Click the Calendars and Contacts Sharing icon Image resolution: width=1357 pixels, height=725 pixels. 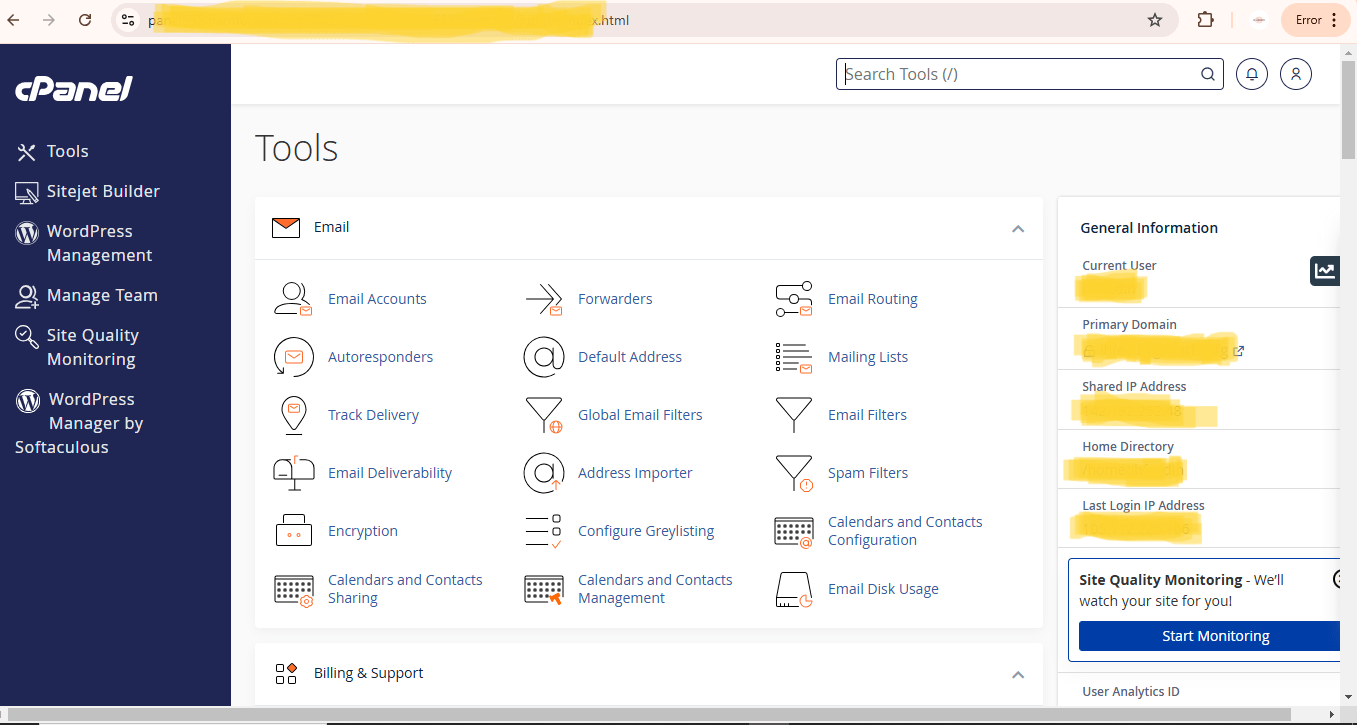click(x=293, y=589)
